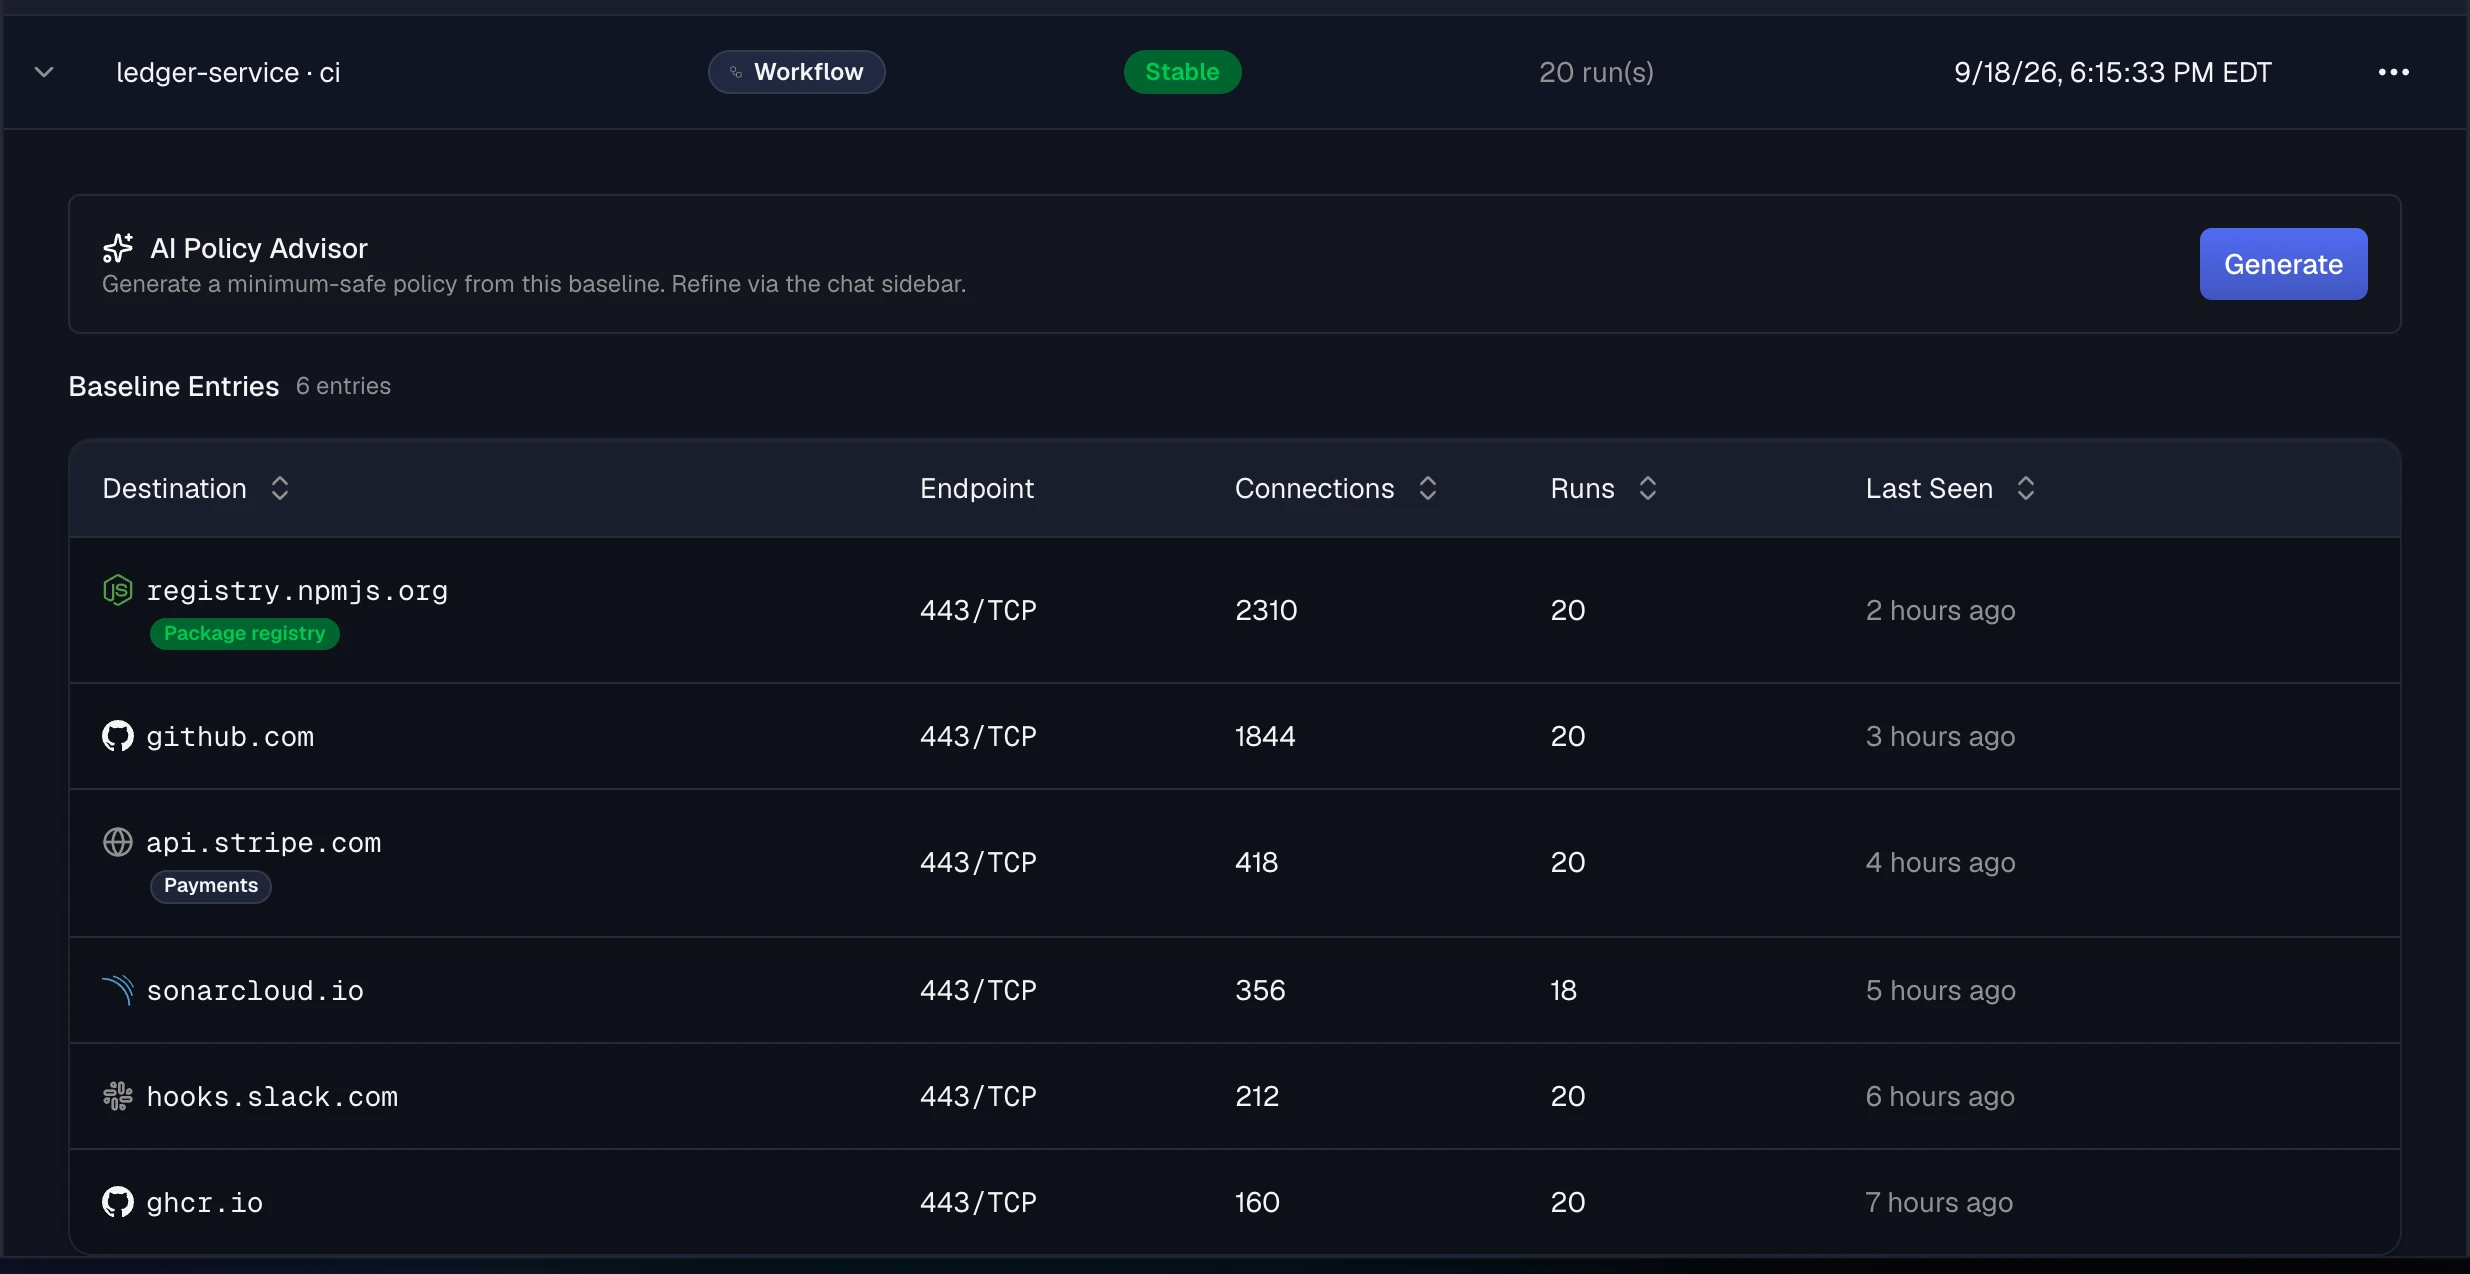Click the 2 hours ago timestamp
This screenshot has height=1274, width=2470.
(1940, 610)
